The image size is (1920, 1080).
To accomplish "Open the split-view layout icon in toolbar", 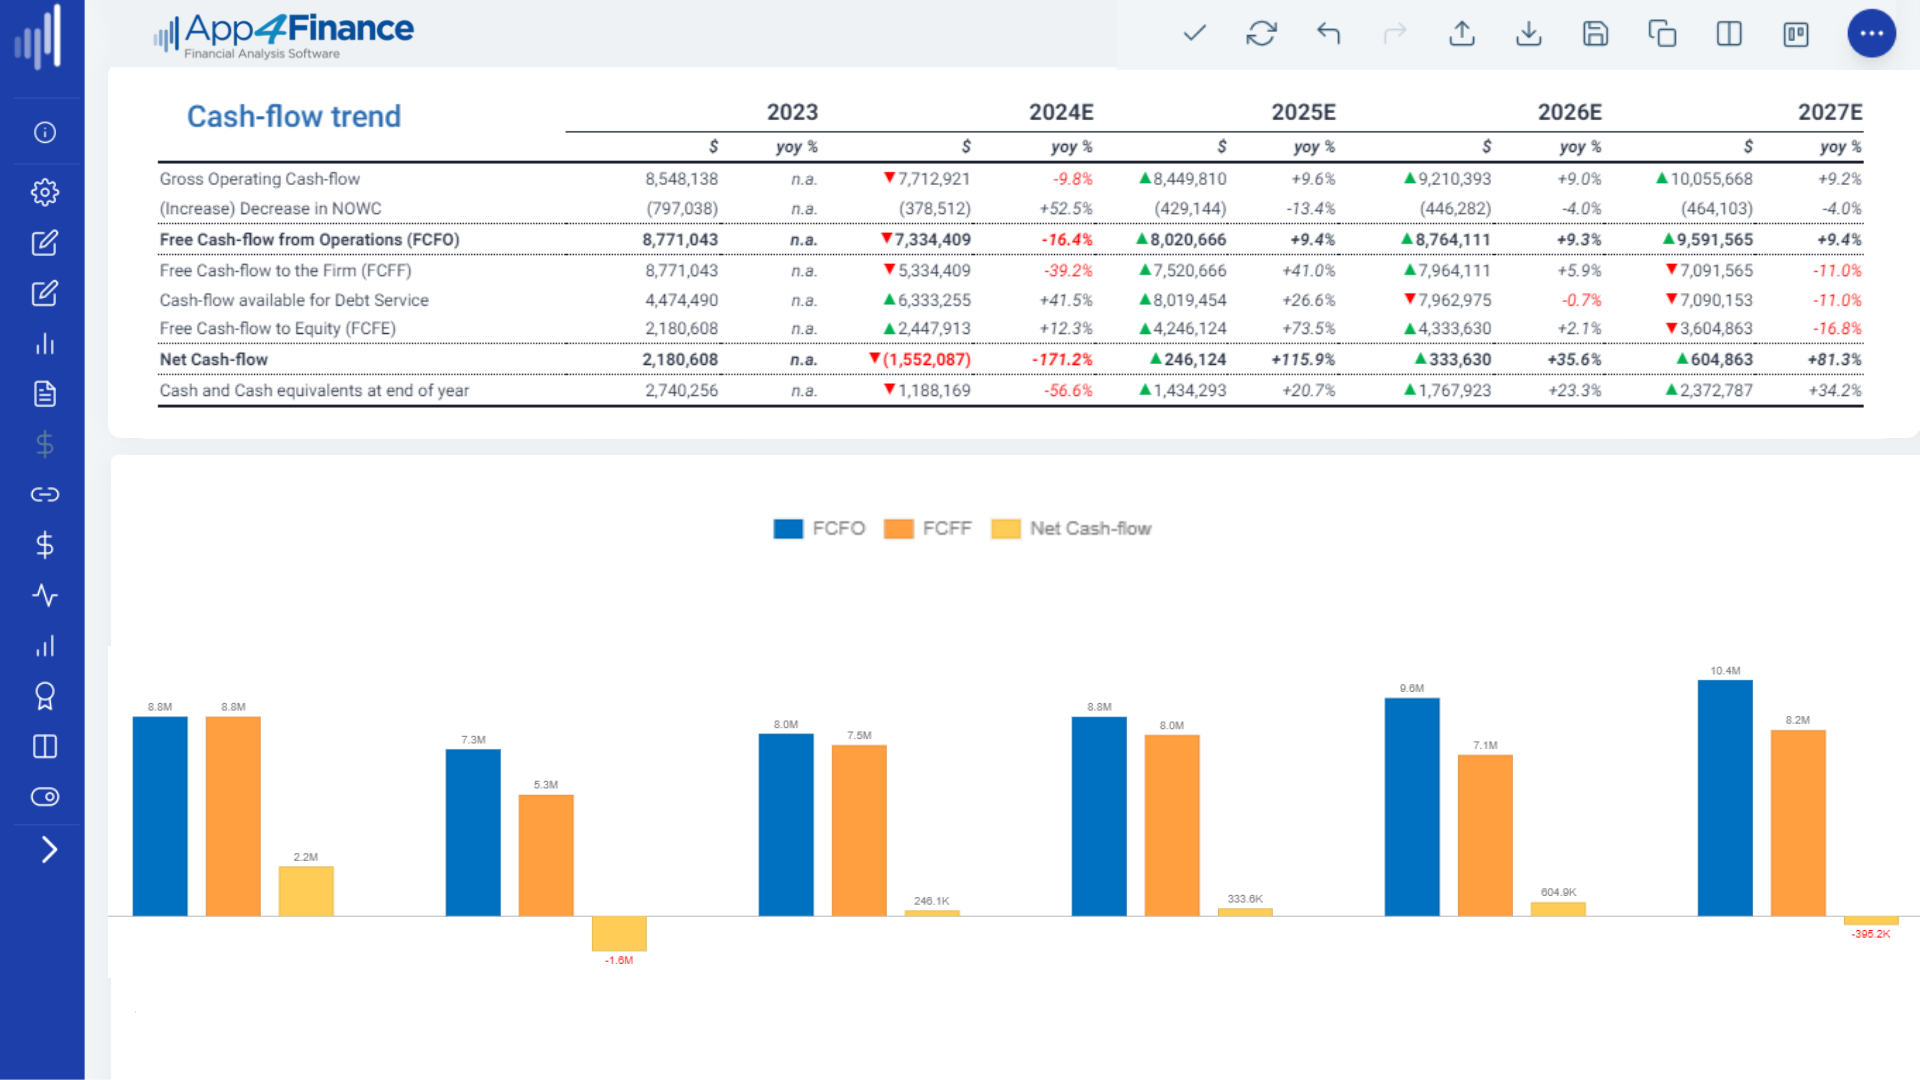I will tap(1729, 33).
